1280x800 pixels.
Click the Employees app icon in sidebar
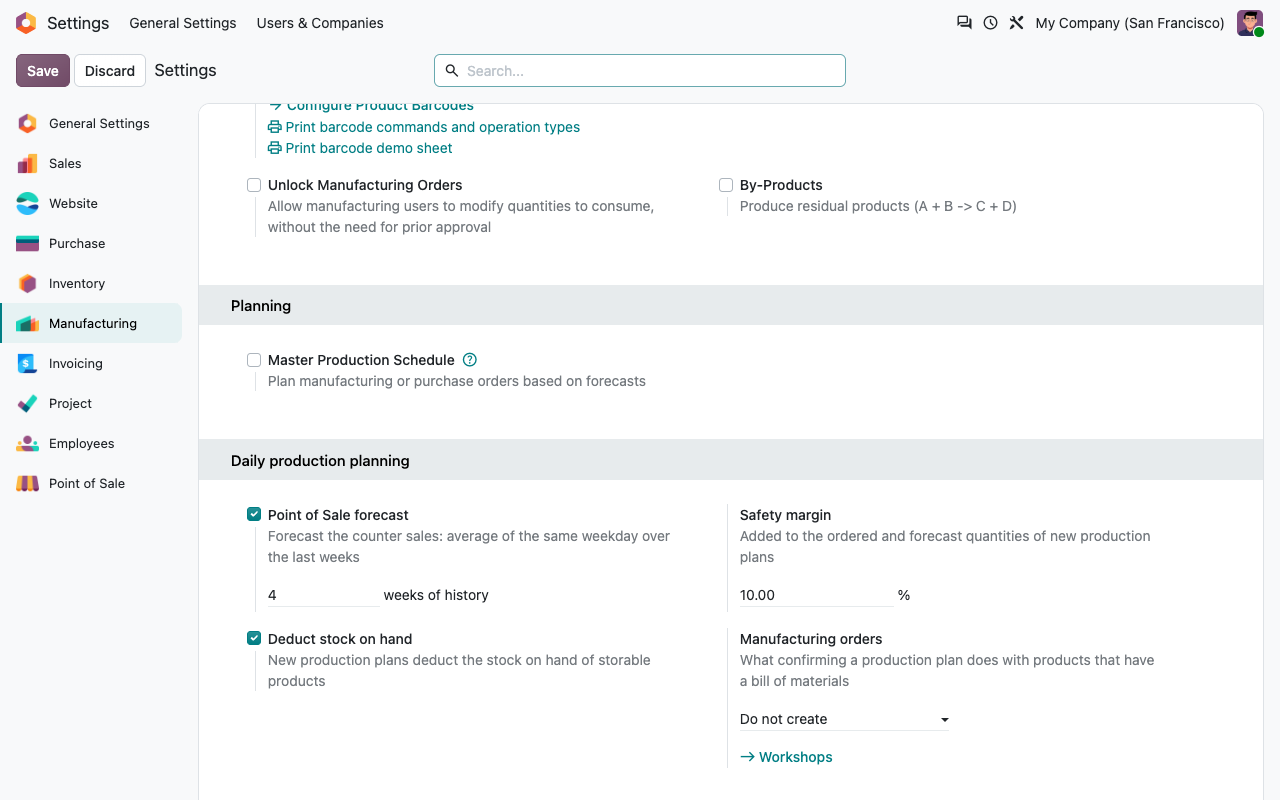27,444
